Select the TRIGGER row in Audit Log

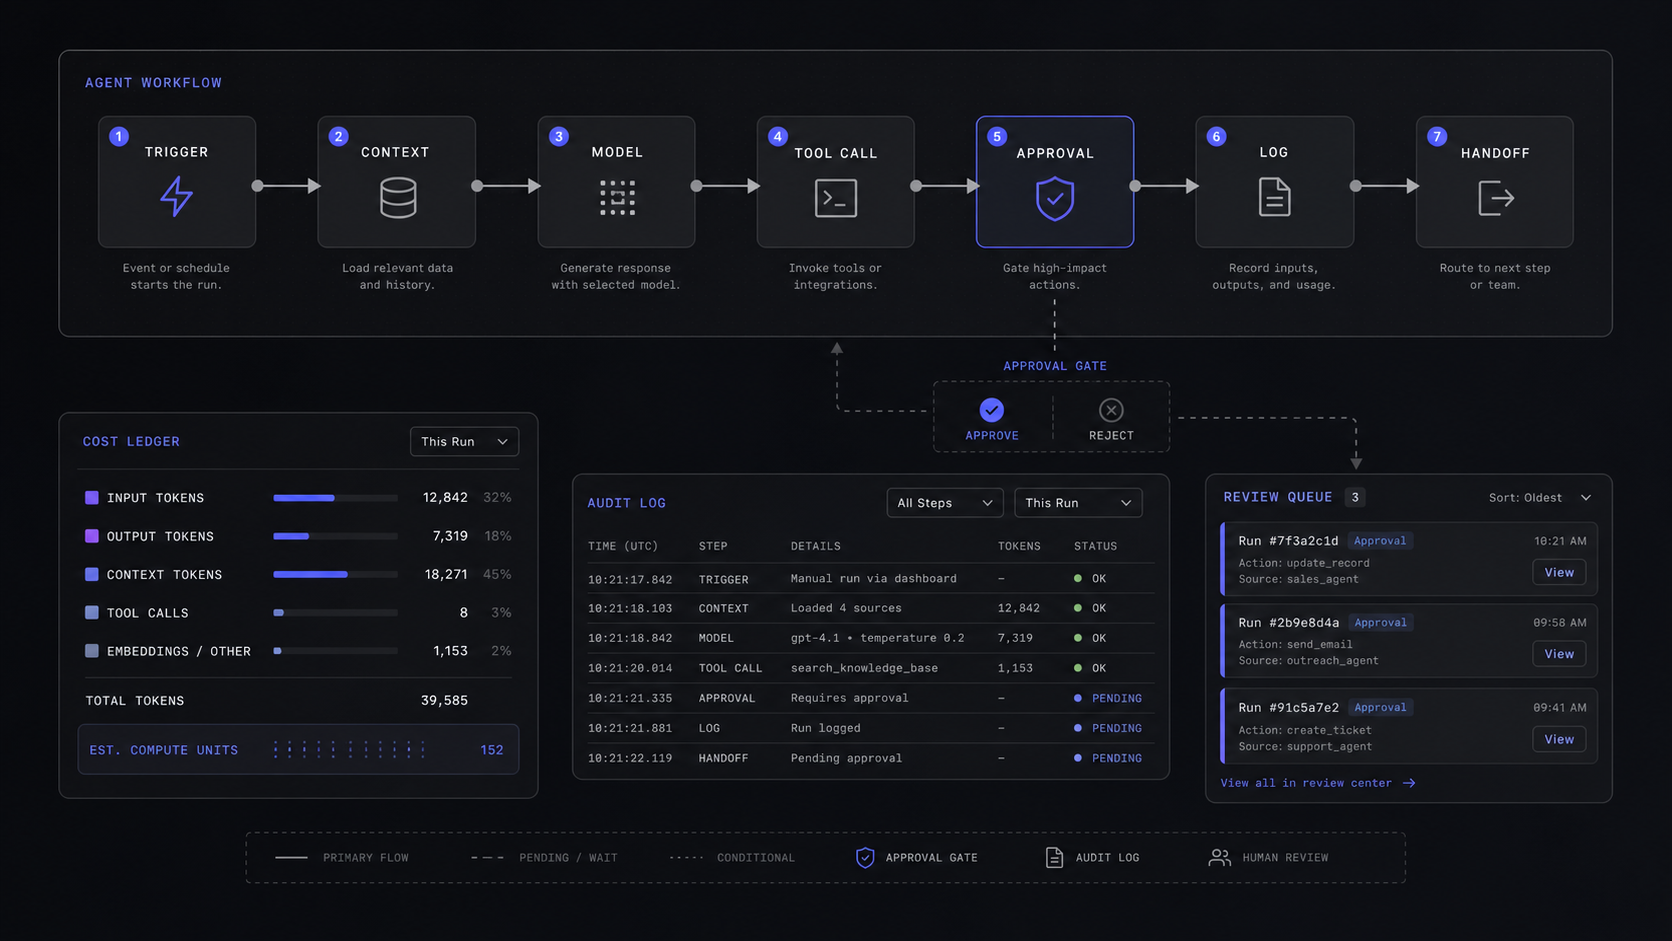click(x=870, y=578)
